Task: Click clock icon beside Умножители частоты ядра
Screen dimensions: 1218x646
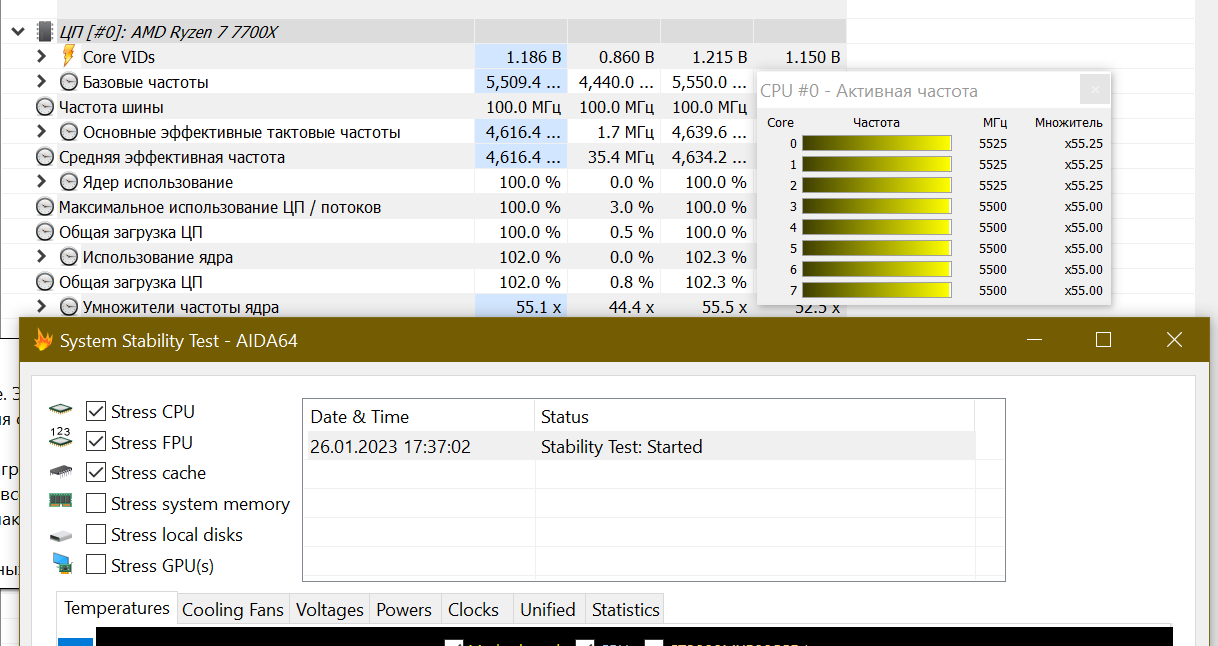Action: (69, 307)
